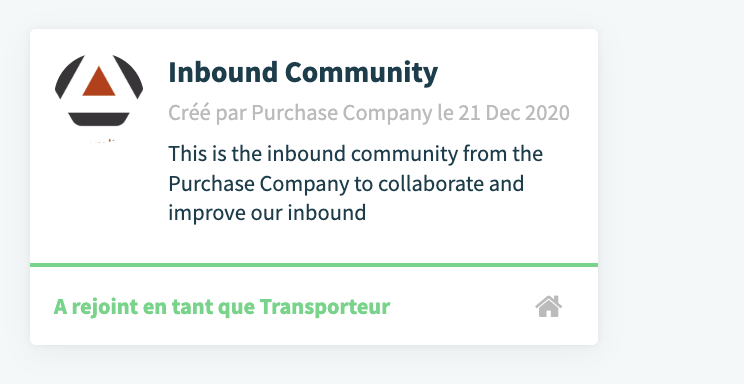Viewport: 744px width, 384px height.
Task: Click the date 21 Dec 2020
Action: 514,113
